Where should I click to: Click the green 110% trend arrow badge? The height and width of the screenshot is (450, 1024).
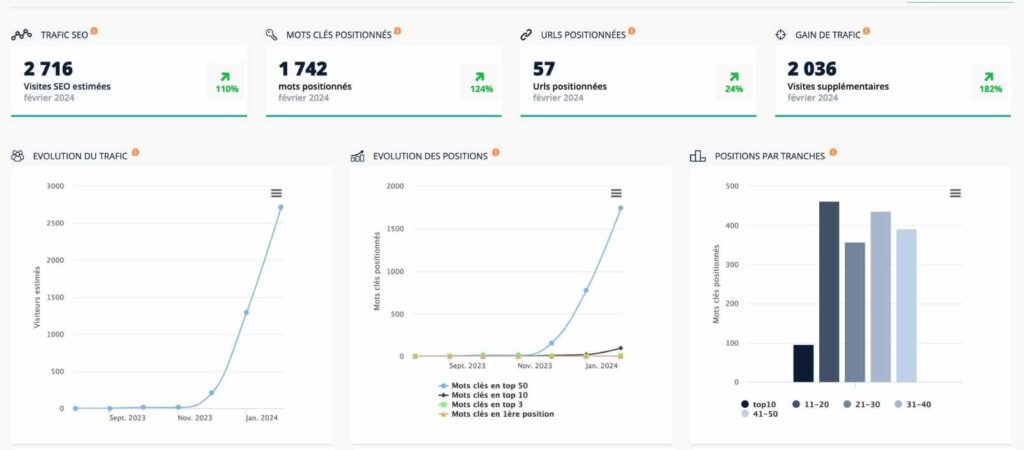tap(226, 81)
